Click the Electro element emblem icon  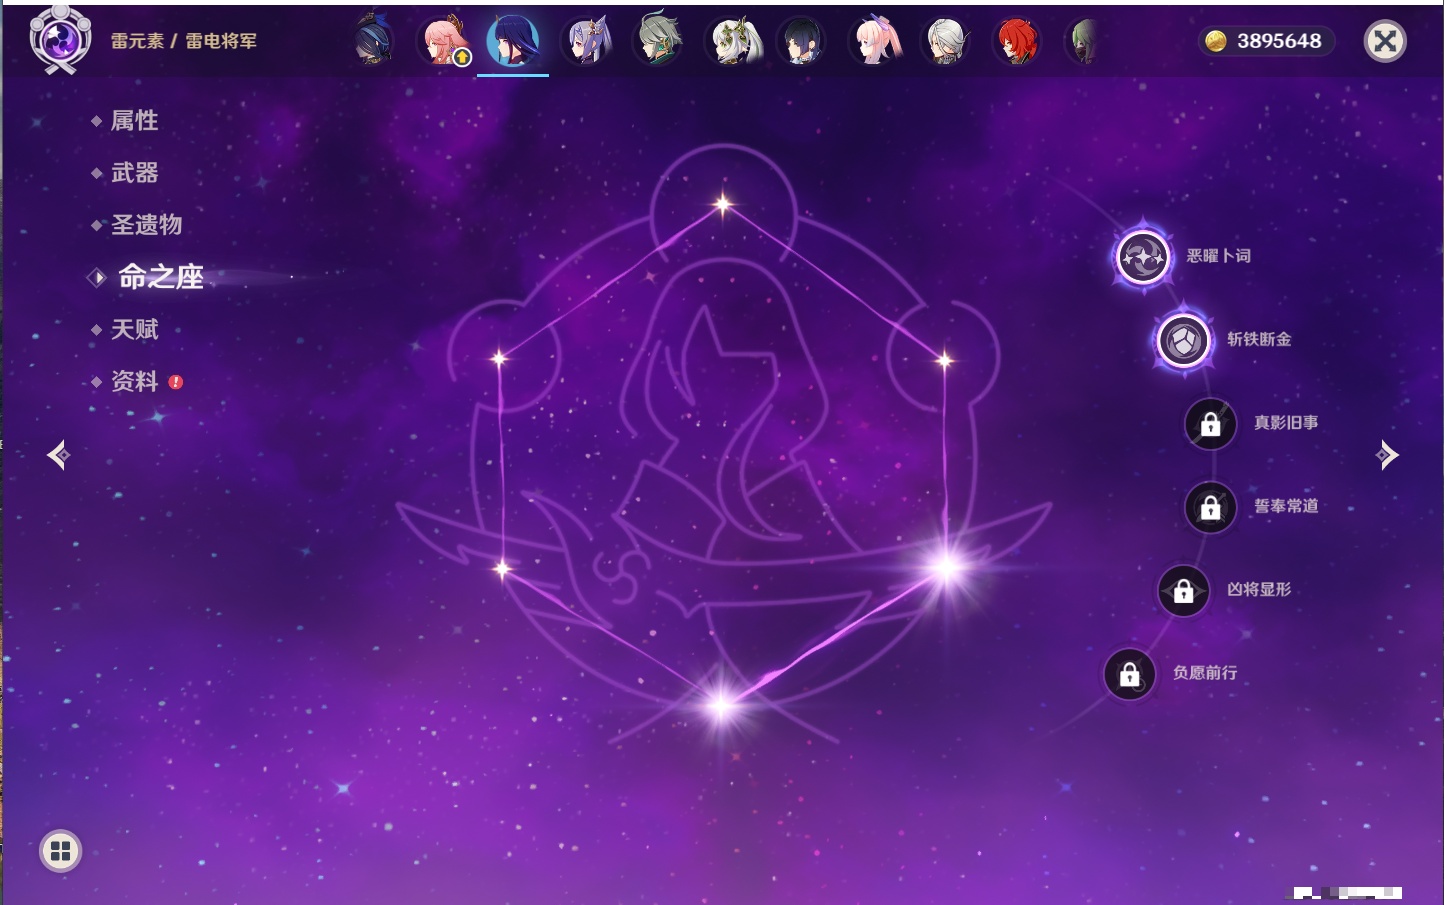click(59, 40)
